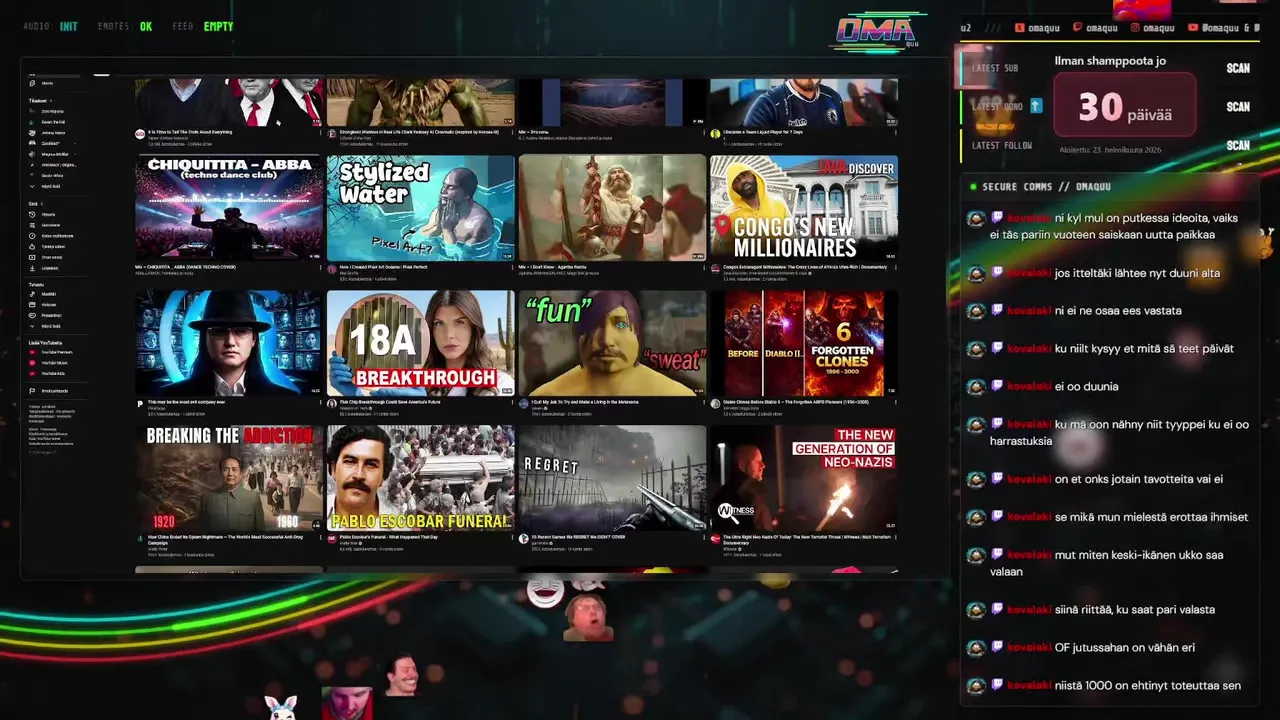Click chat message 'ei oo duunia'

[1087, 386]
